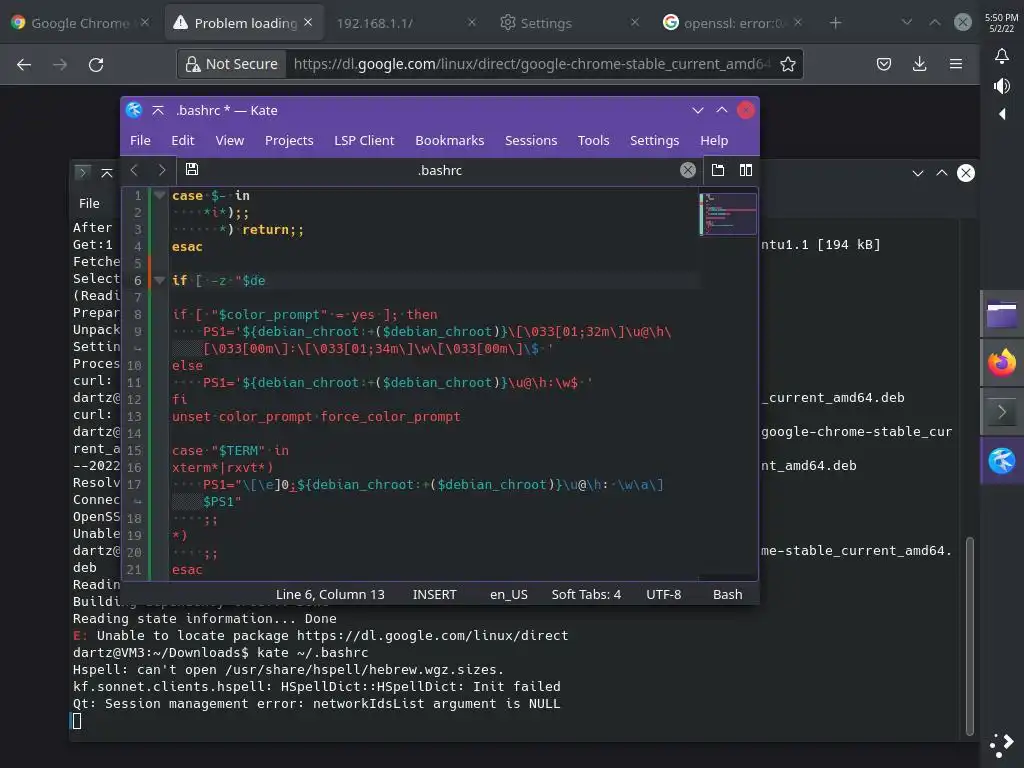Click line 4 'esac' in the editor
1024x768 pixels.
click(187, 247)
